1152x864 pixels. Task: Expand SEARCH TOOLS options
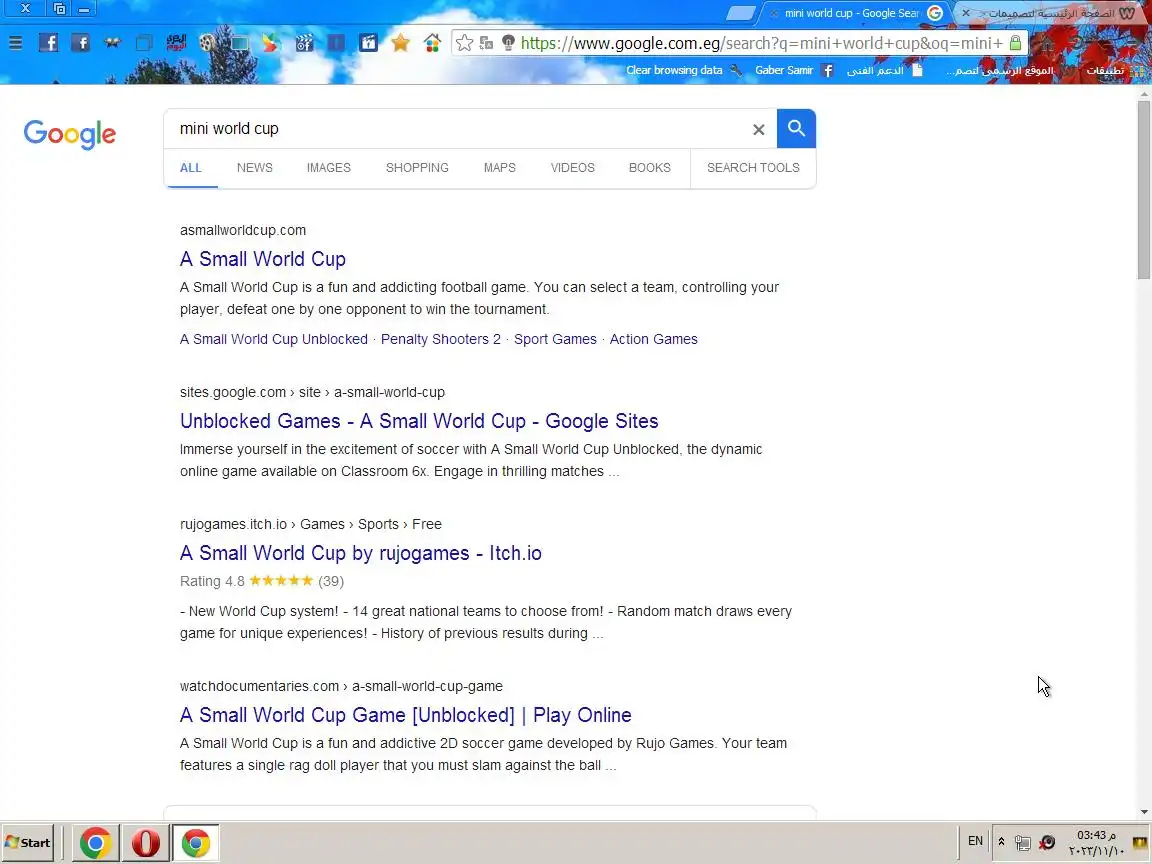(x=753, y=168)
